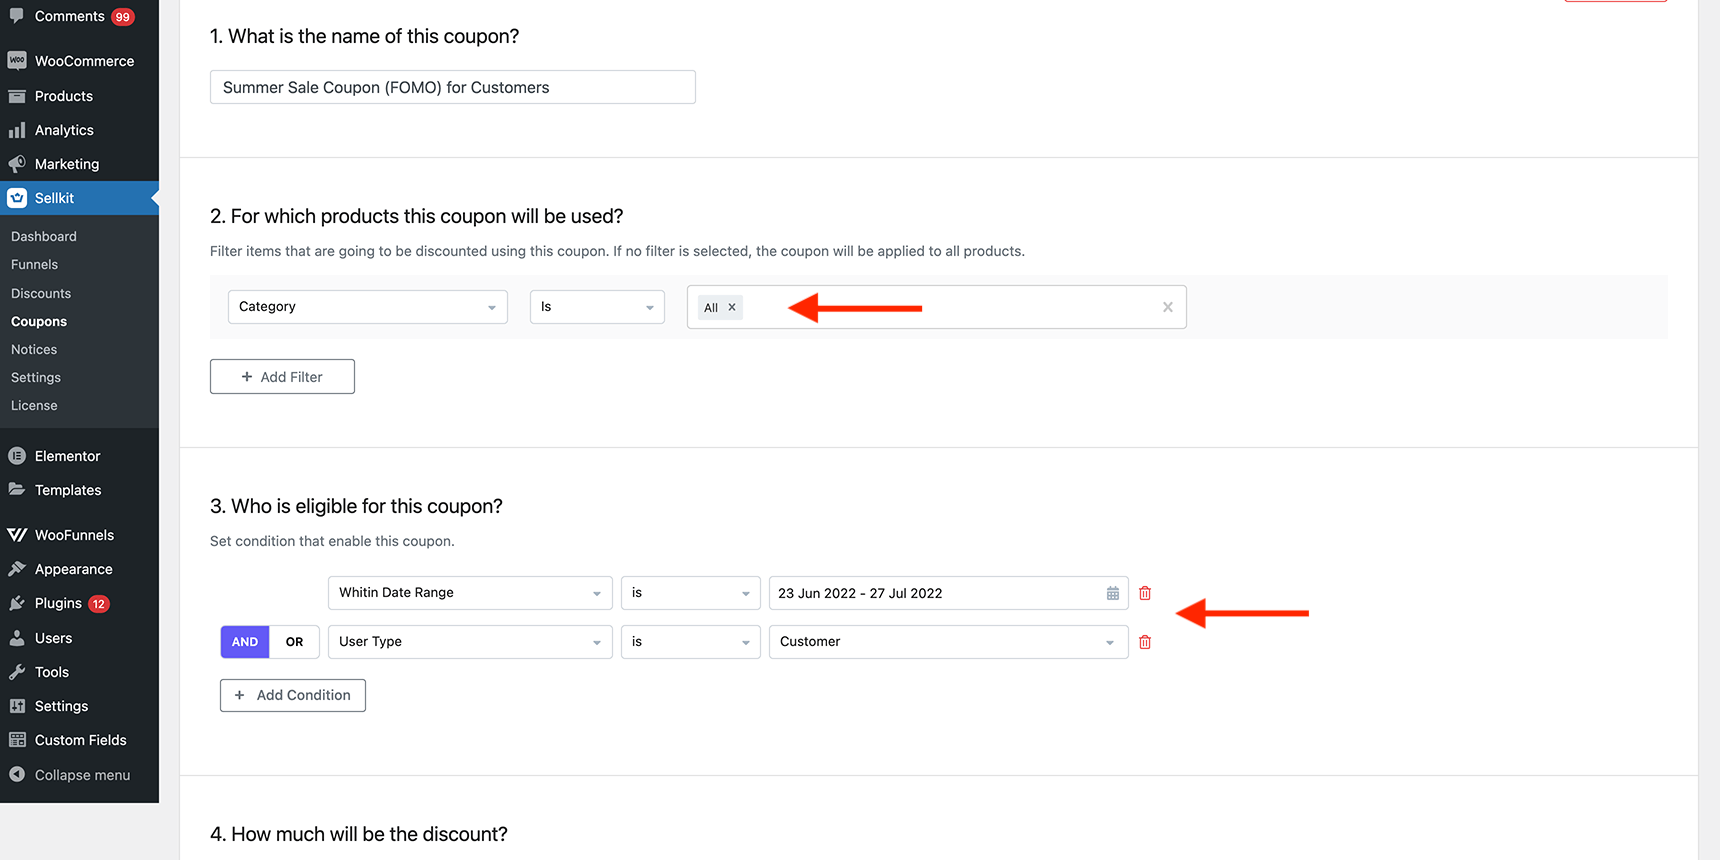Expand the Category filter dropdown

368,307
